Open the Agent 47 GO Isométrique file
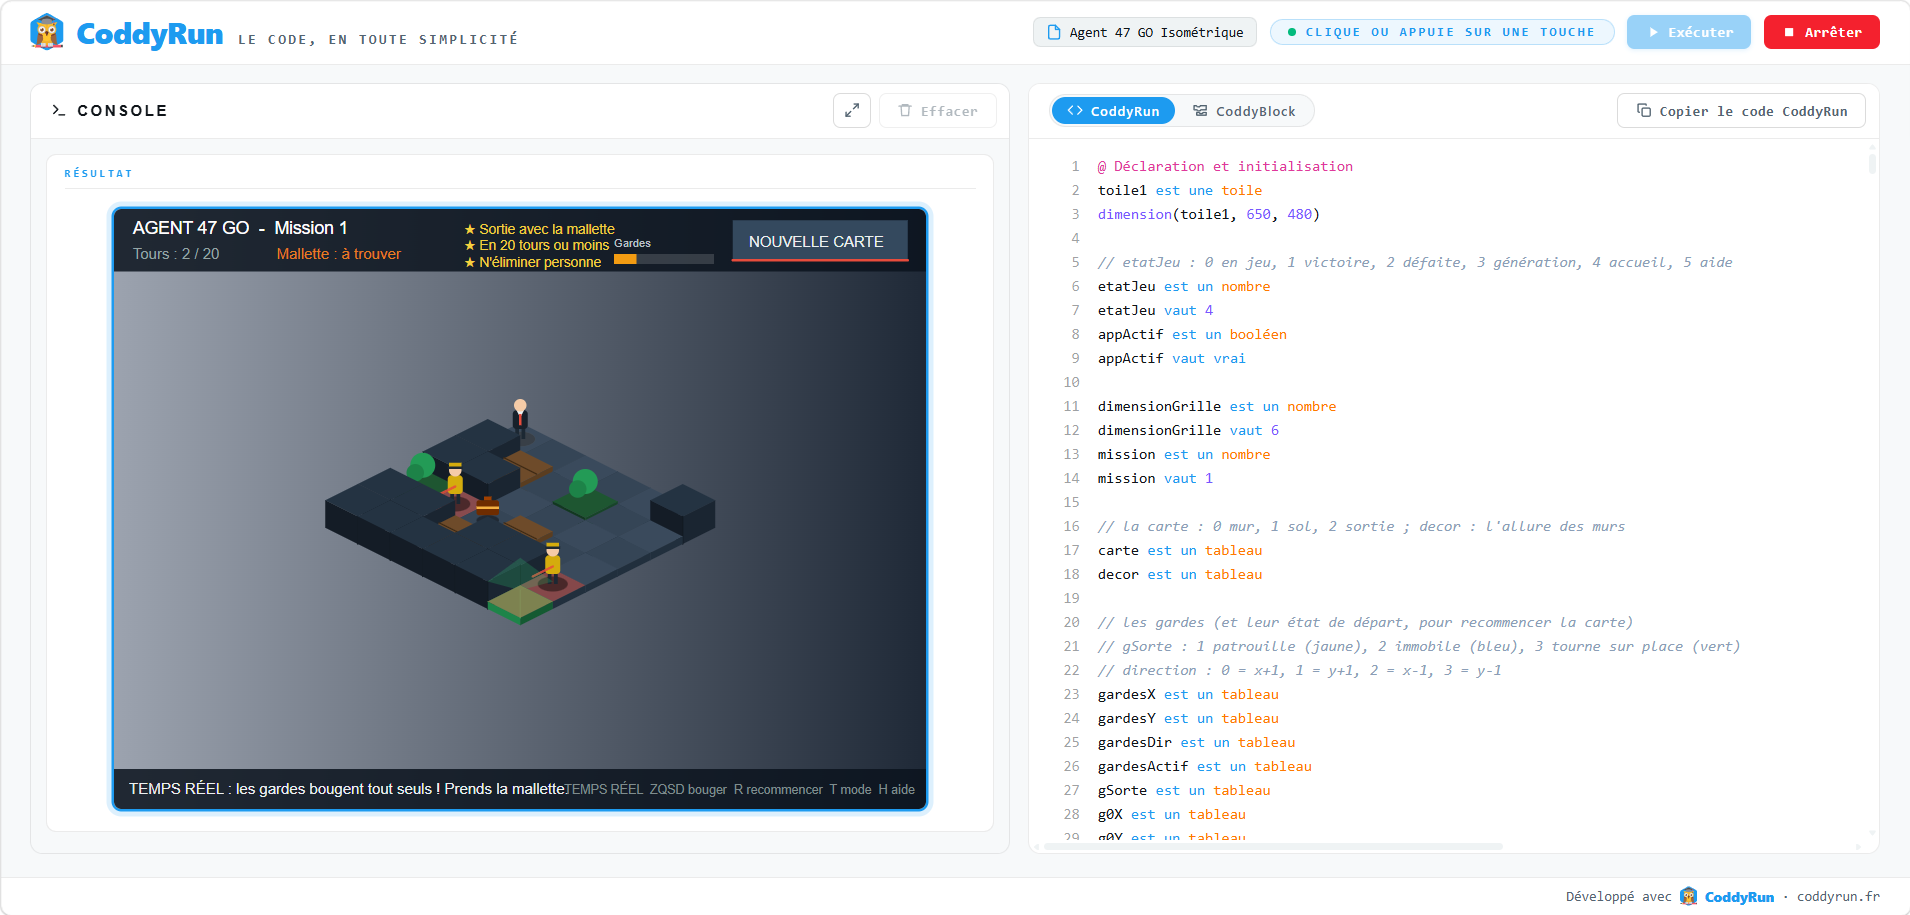Image resolution: width=1910 pixels, height=915 pixels. [1145, 32]
